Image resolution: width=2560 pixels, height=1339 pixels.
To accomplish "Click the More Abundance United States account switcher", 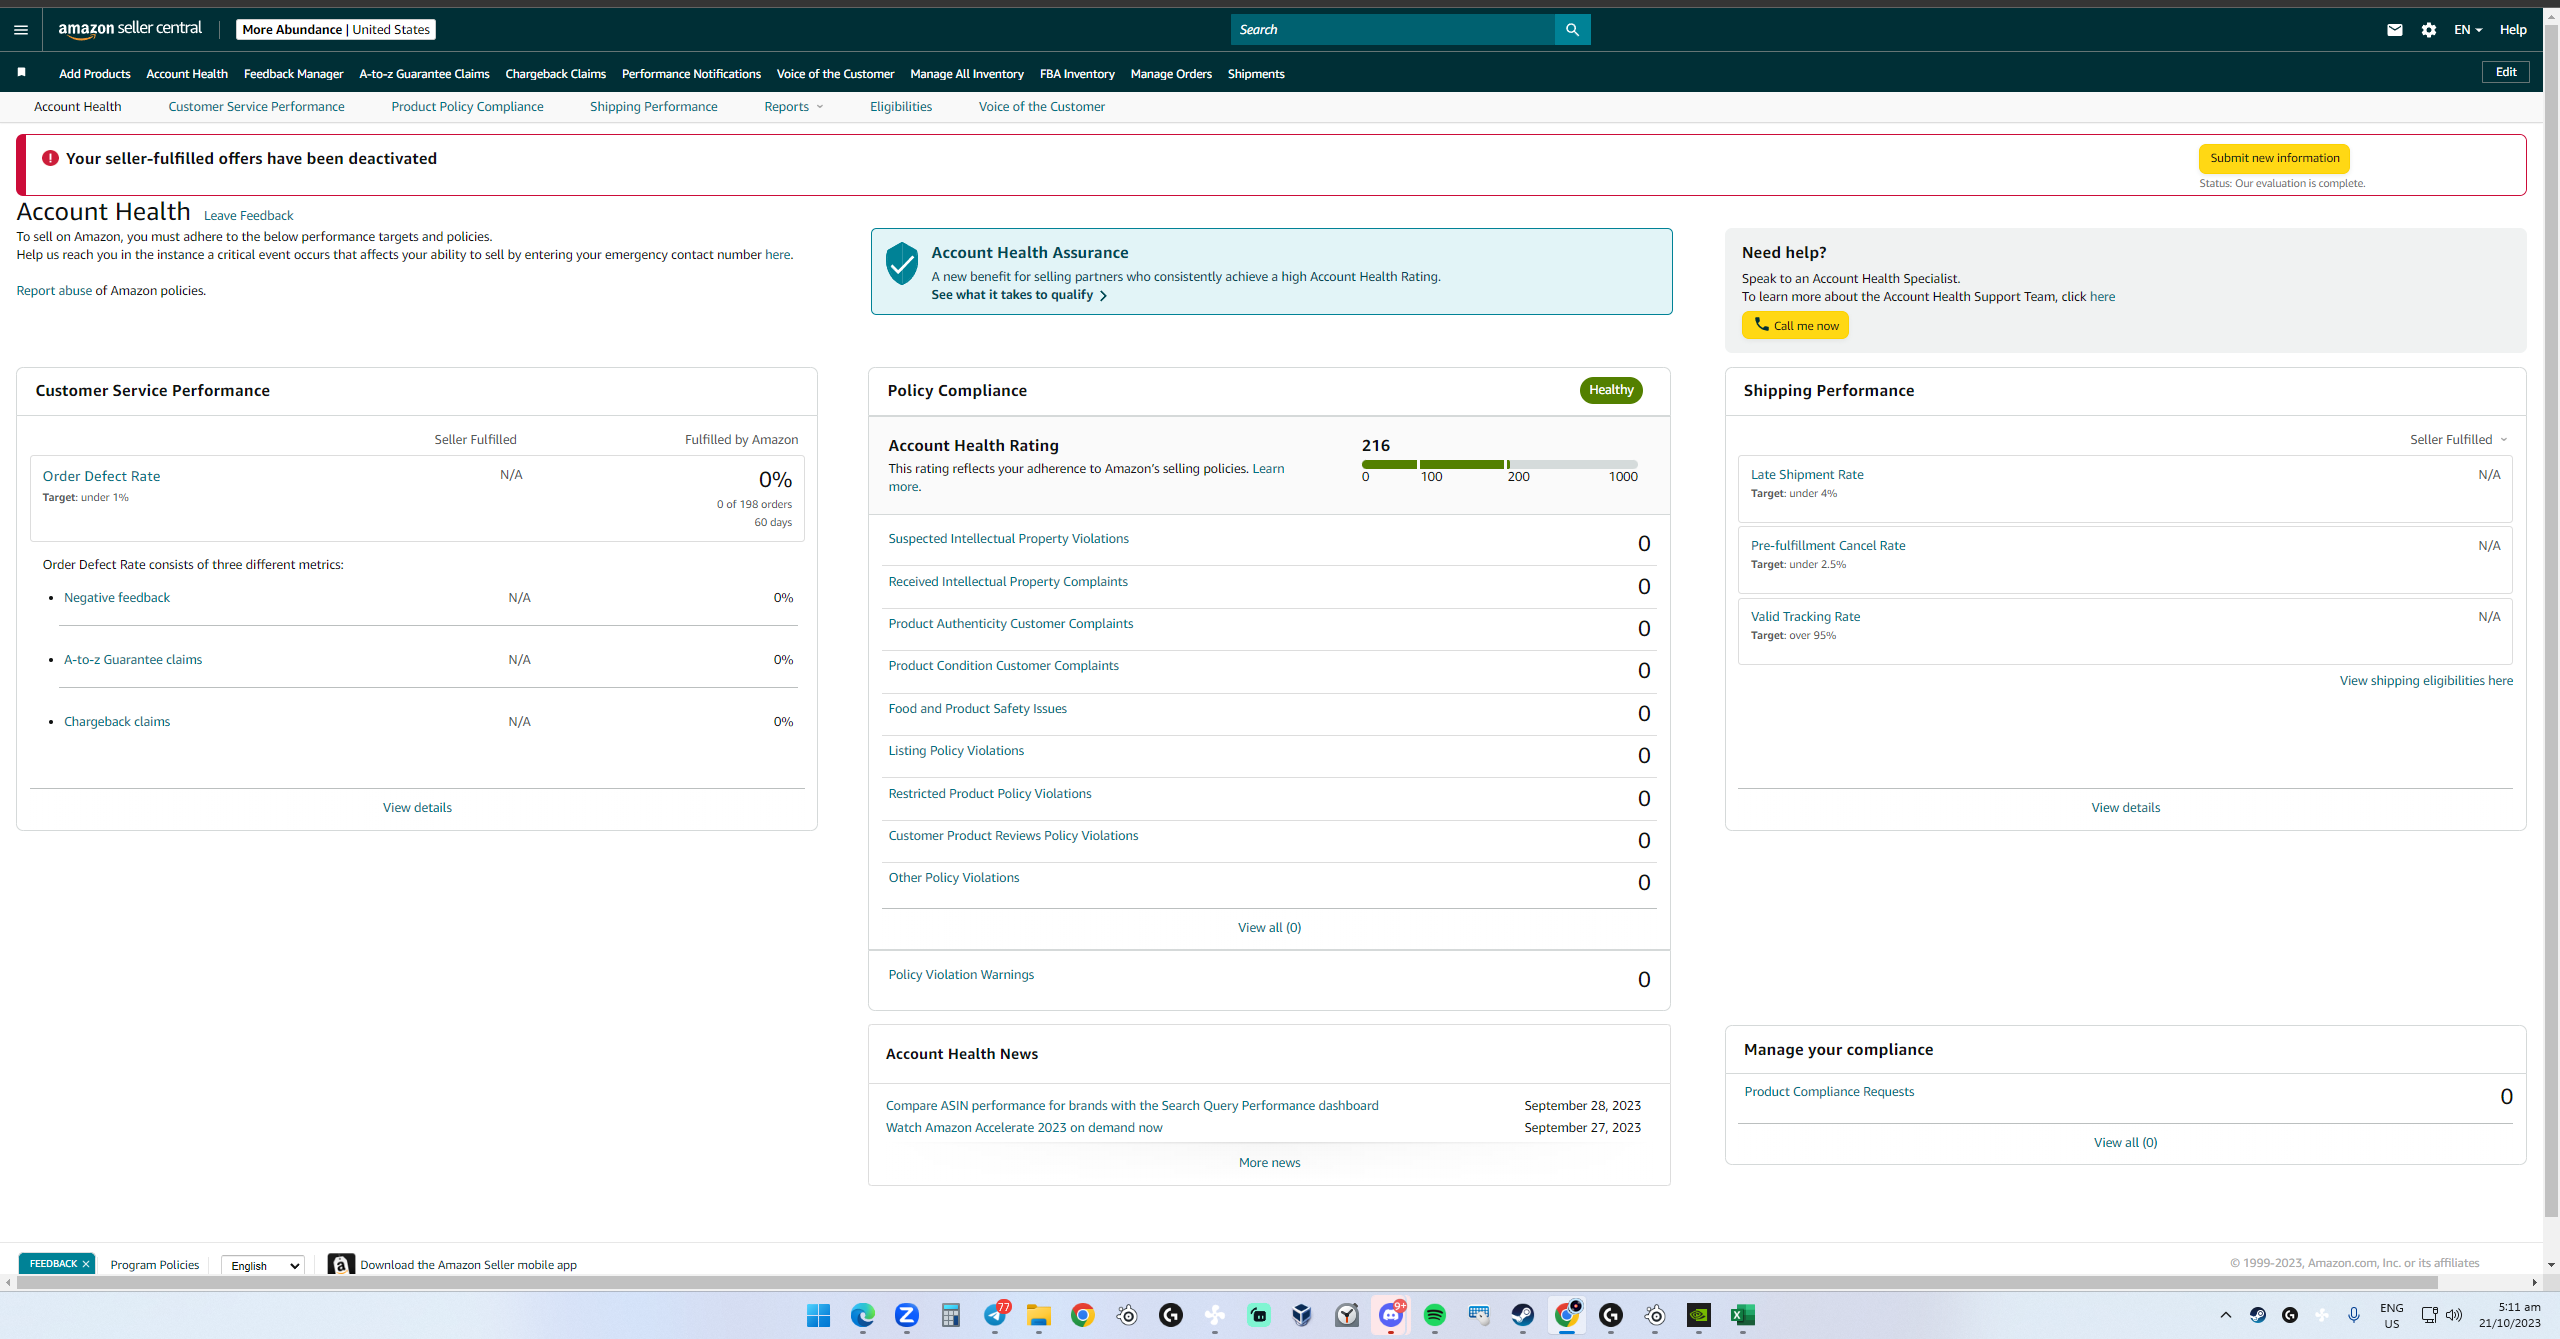I will (336, 30).
